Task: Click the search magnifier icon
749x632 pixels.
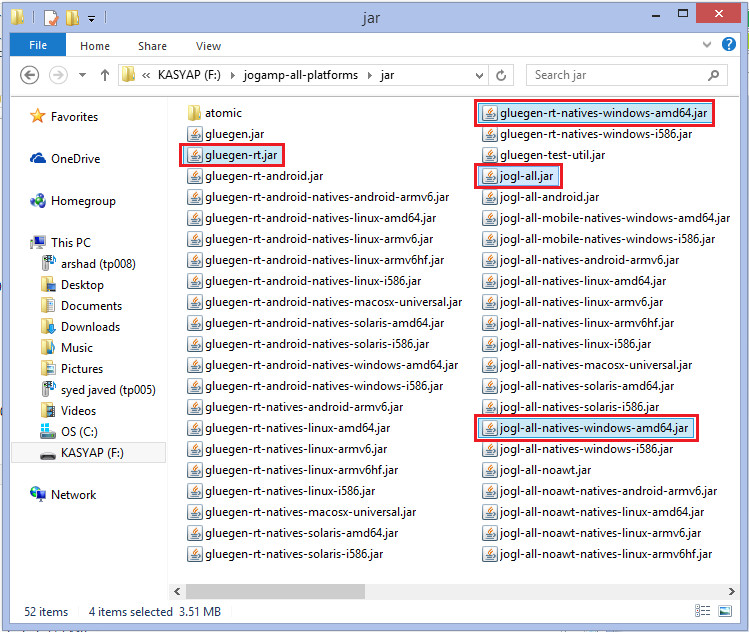Action: click(713, 75)
